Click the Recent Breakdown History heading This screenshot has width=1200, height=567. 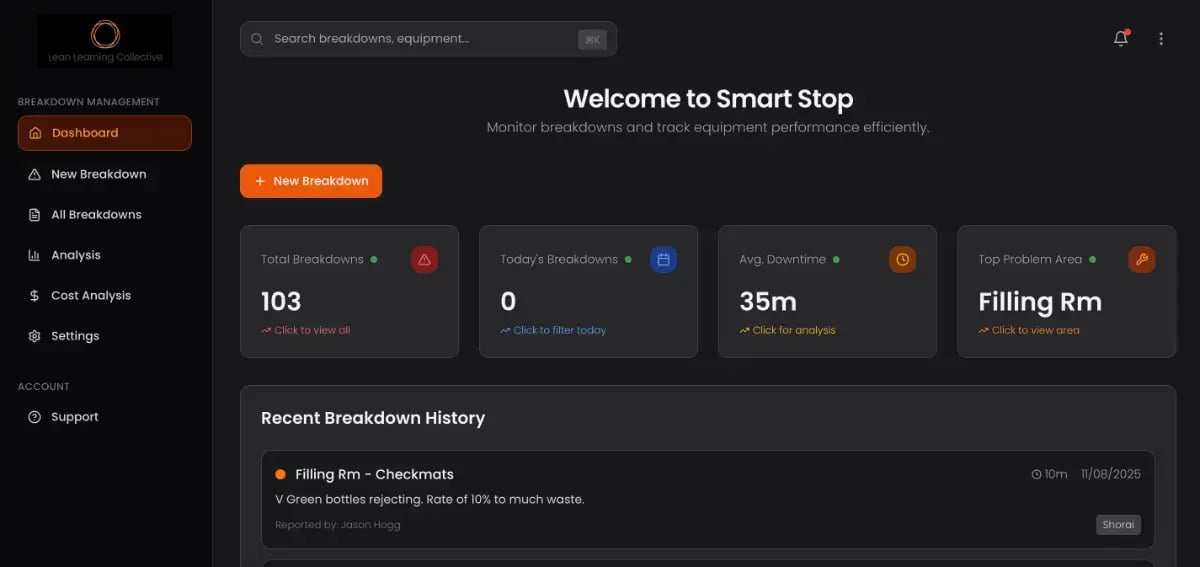pyautogui.click(x=373, y=418)
